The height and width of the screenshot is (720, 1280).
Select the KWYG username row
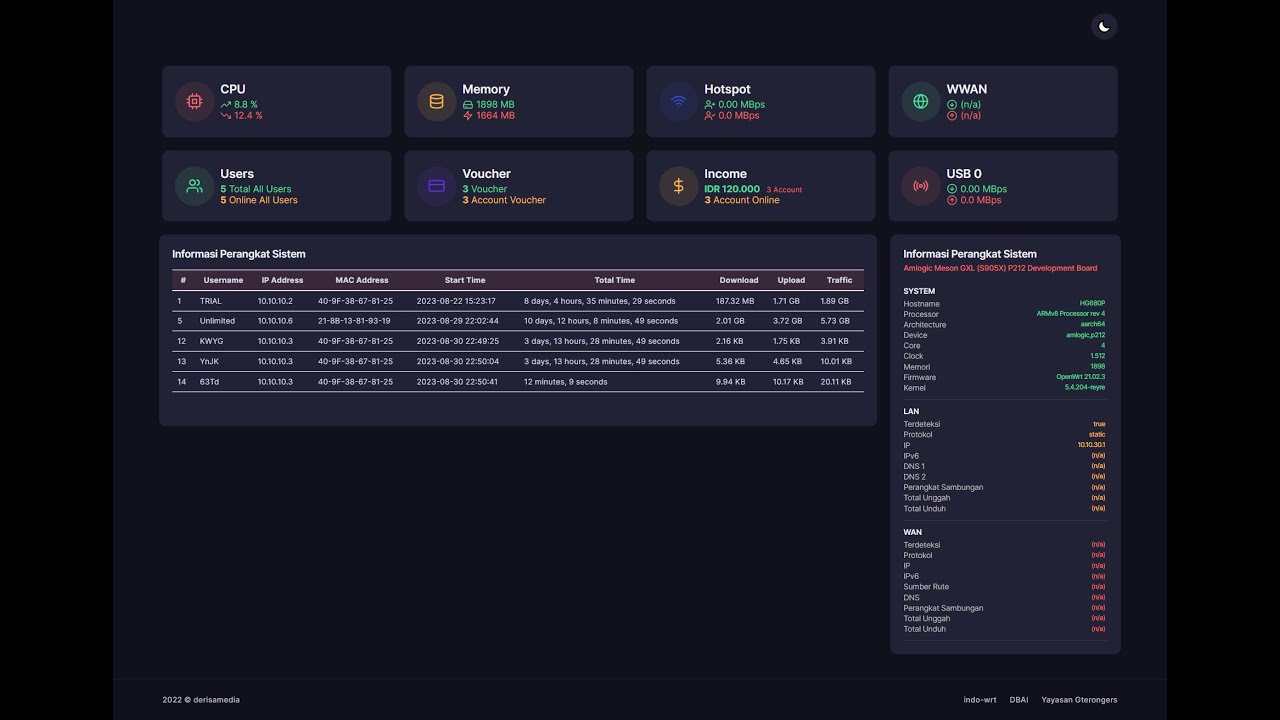[x=518, y=341]
